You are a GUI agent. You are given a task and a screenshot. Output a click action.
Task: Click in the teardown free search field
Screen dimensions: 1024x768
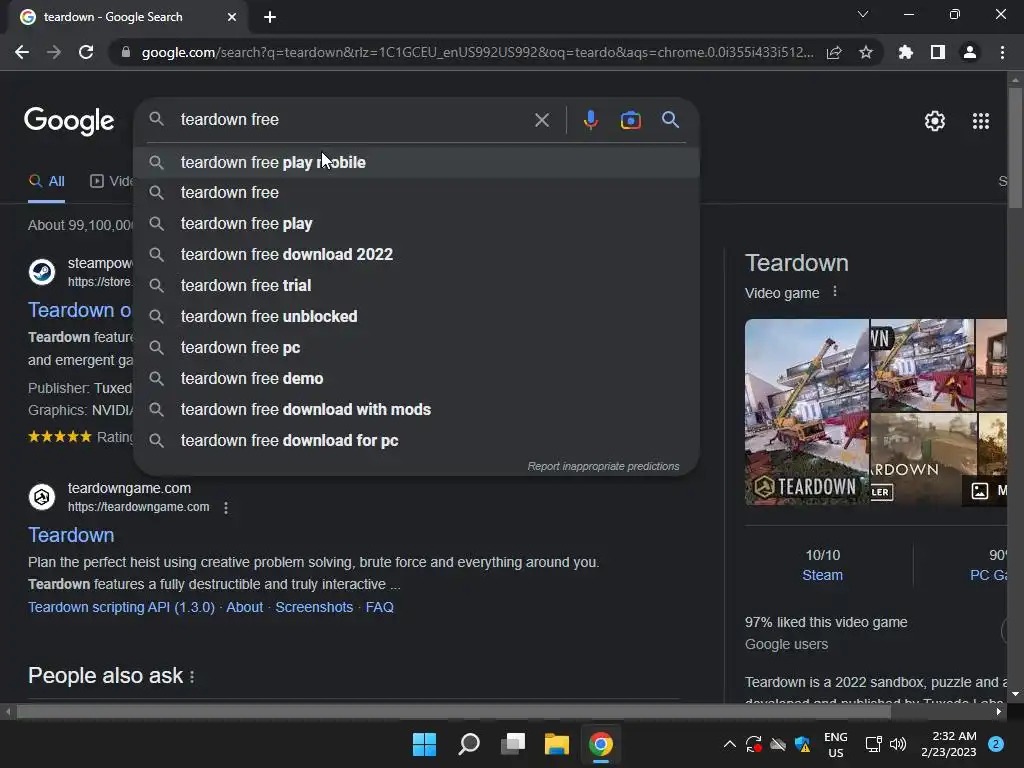353,120
